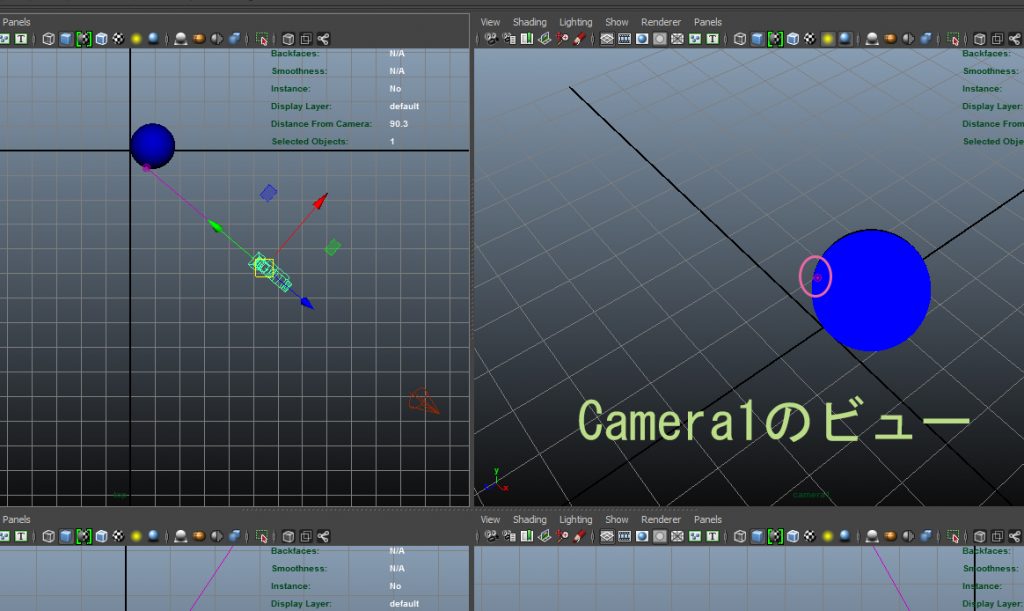Open Panels menu of bottom-left viewport
1024x611 pixels.
16,520
